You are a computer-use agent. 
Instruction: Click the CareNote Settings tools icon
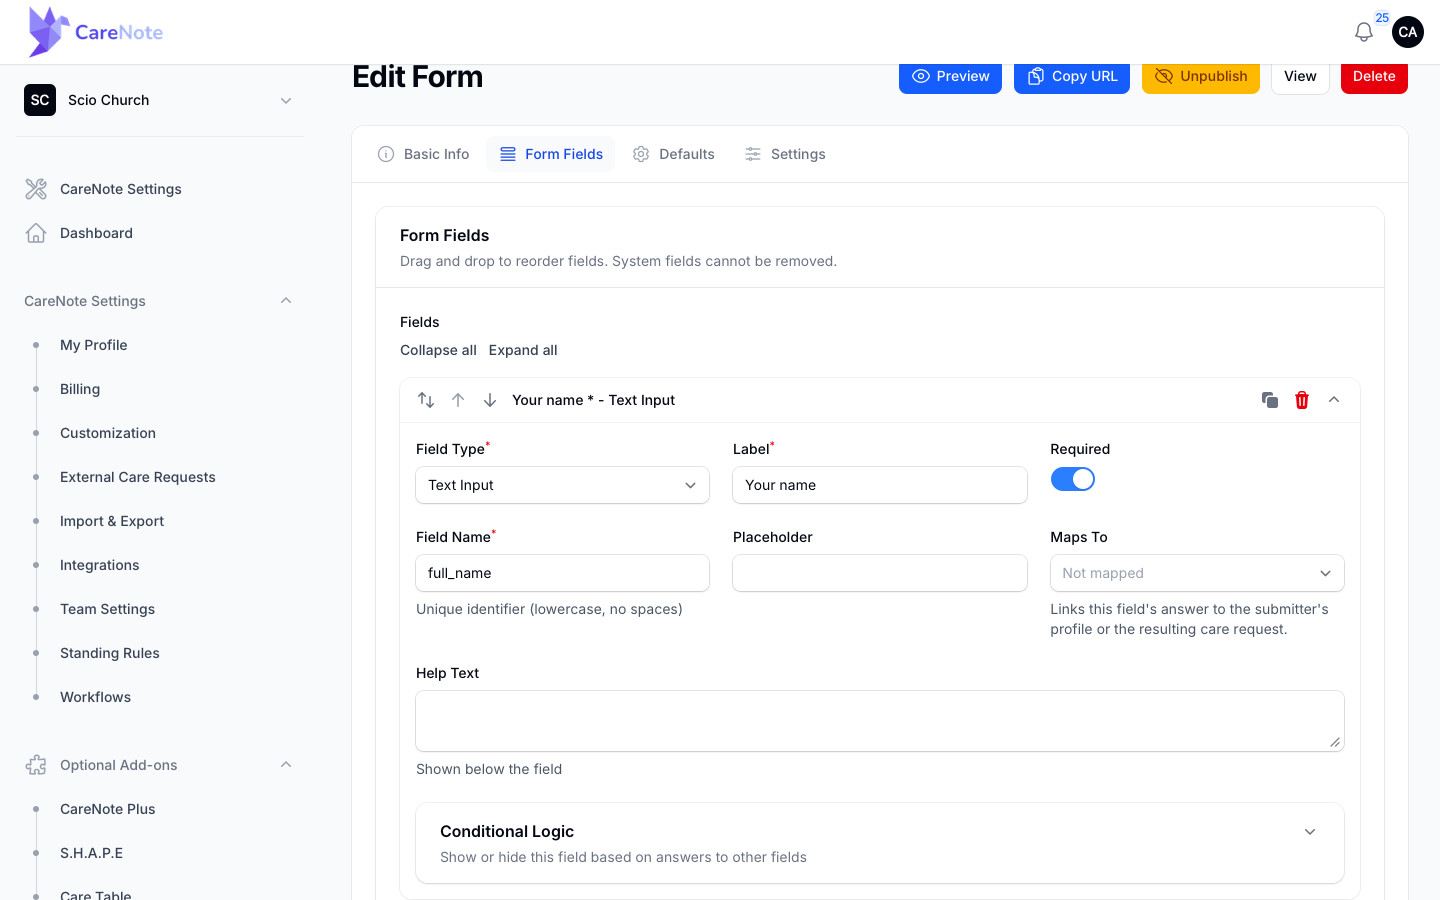click(36, 189)
